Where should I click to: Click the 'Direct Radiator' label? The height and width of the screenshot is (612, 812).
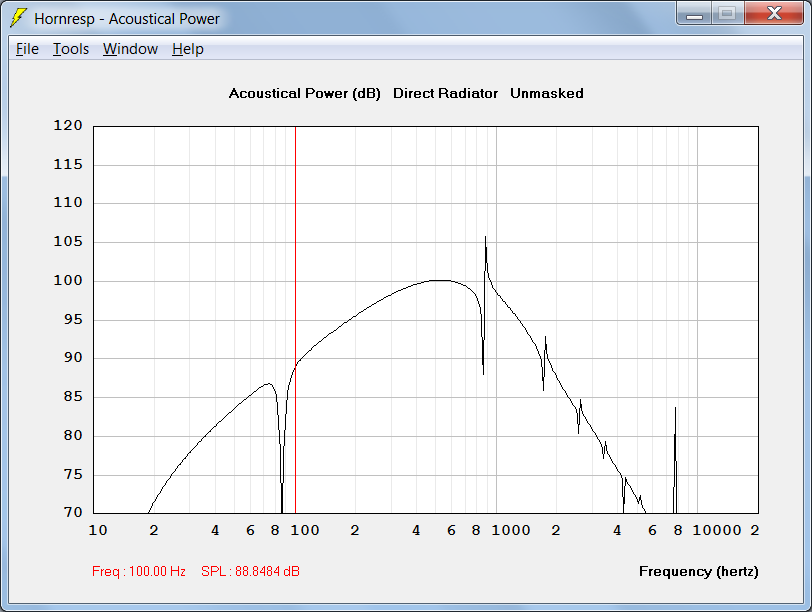click(445, 93)
